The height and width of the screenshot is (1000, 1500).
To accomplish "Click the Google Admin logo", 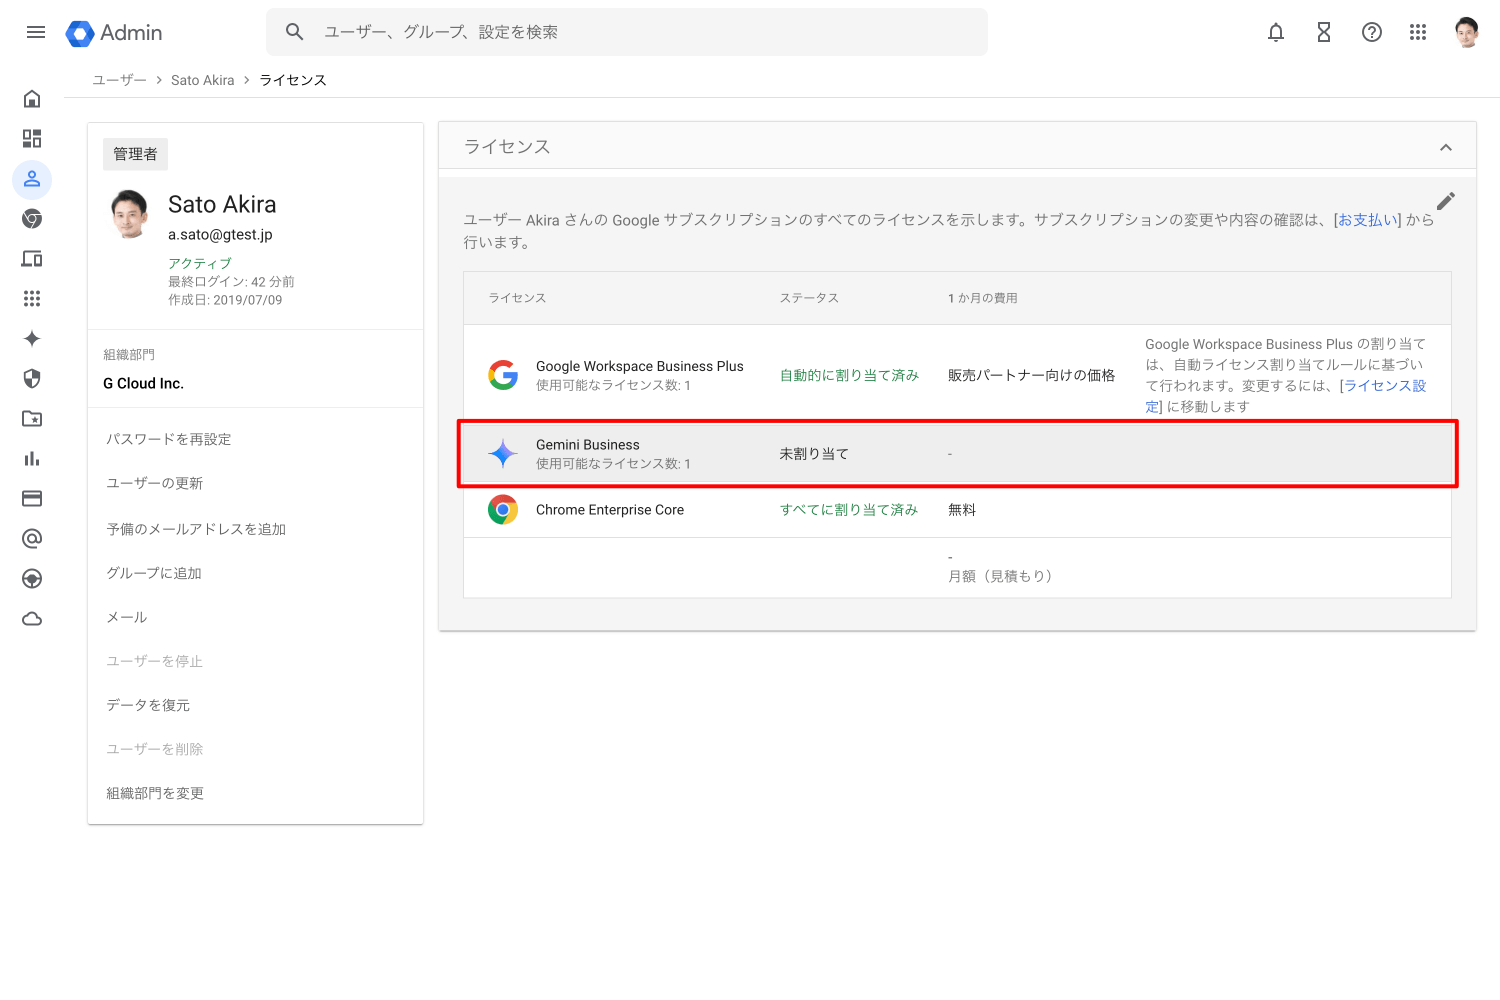I will pyautogui.click(x=114, y=33).
